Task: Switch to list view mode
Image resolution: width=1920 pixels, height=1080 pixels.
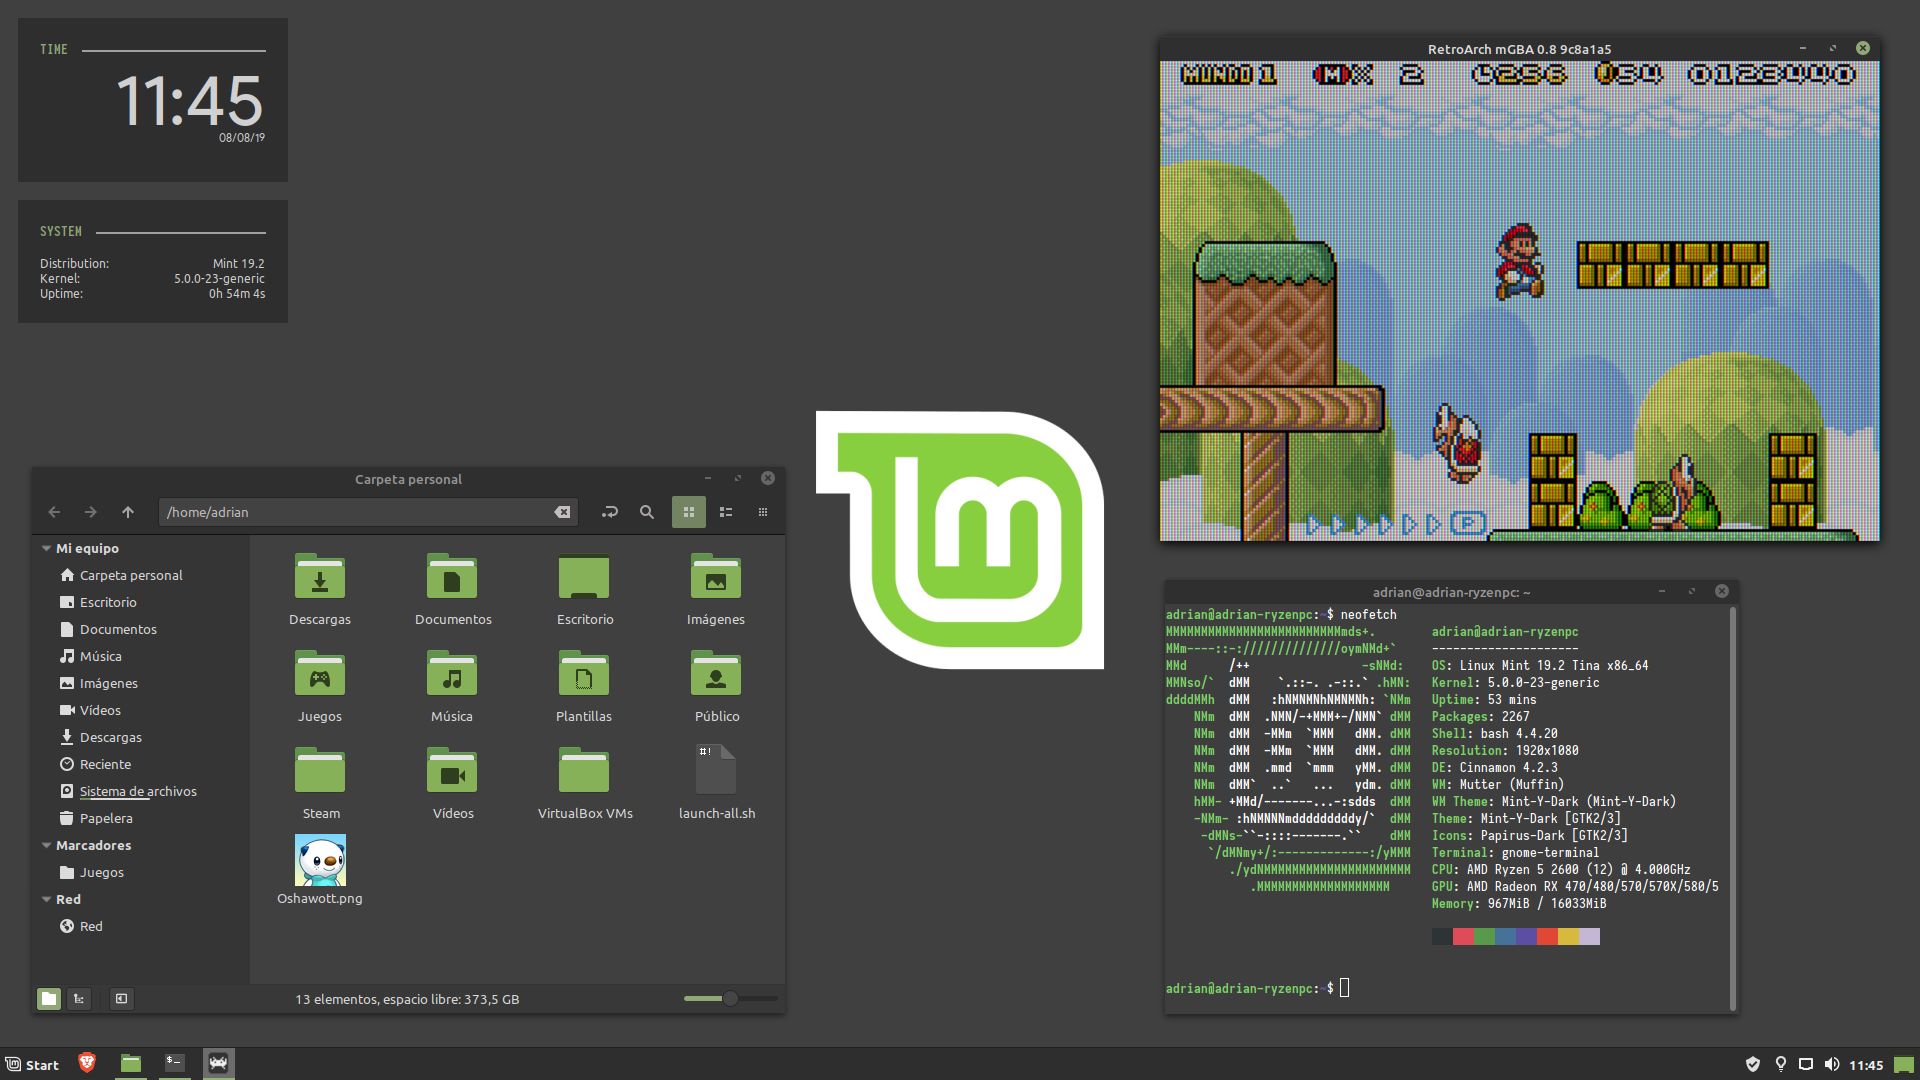Action: (x=726, y=512)
